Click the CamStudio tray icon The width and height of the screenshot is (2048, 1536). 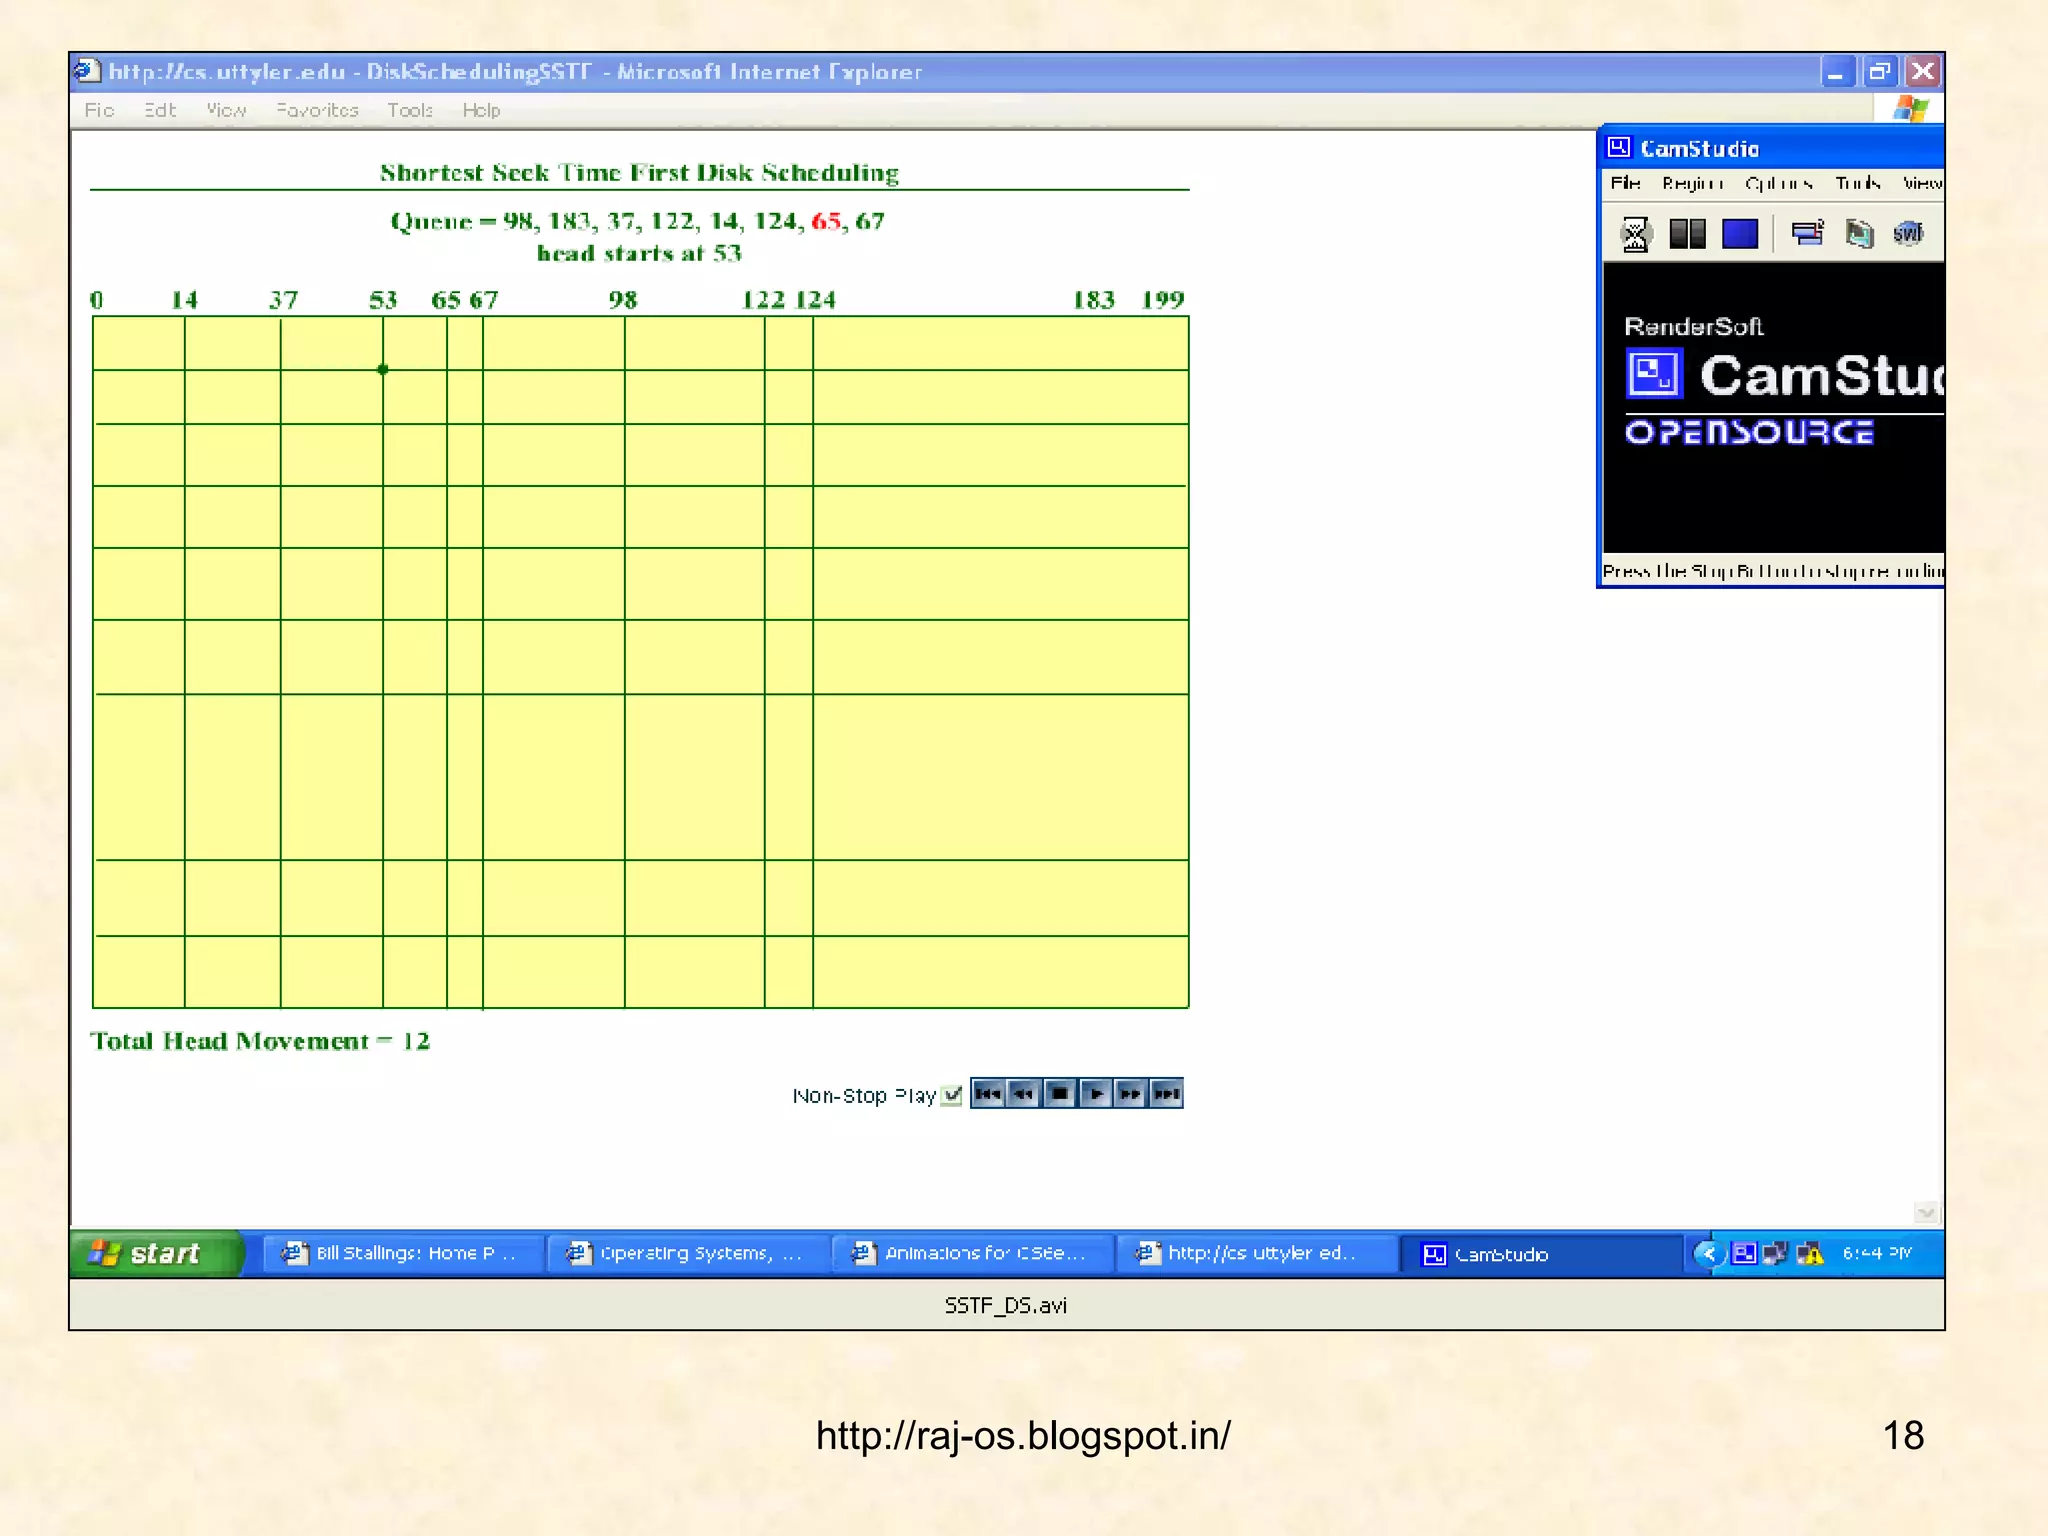(x=1744, y=1253)
